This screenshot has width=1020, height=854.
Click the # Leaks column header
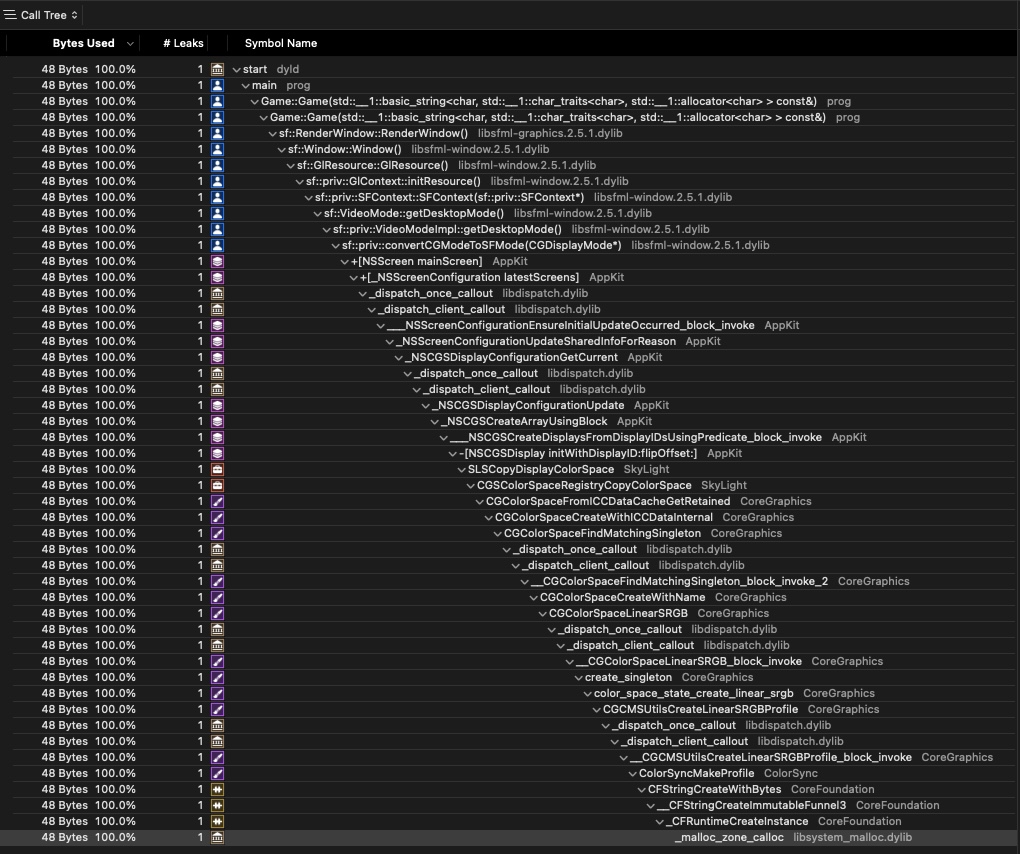(182, 43)
